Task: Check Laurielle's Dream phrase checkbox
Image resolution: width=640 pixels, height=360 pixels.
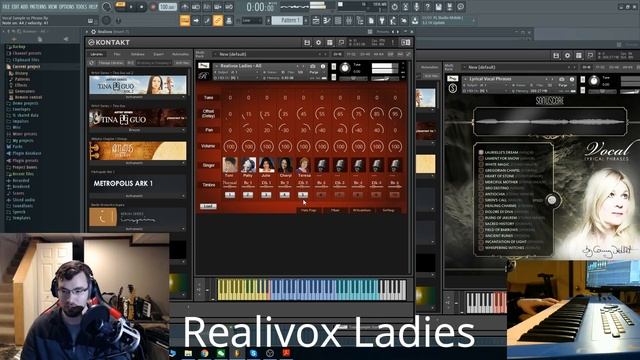Action: (x=481, y=152)
